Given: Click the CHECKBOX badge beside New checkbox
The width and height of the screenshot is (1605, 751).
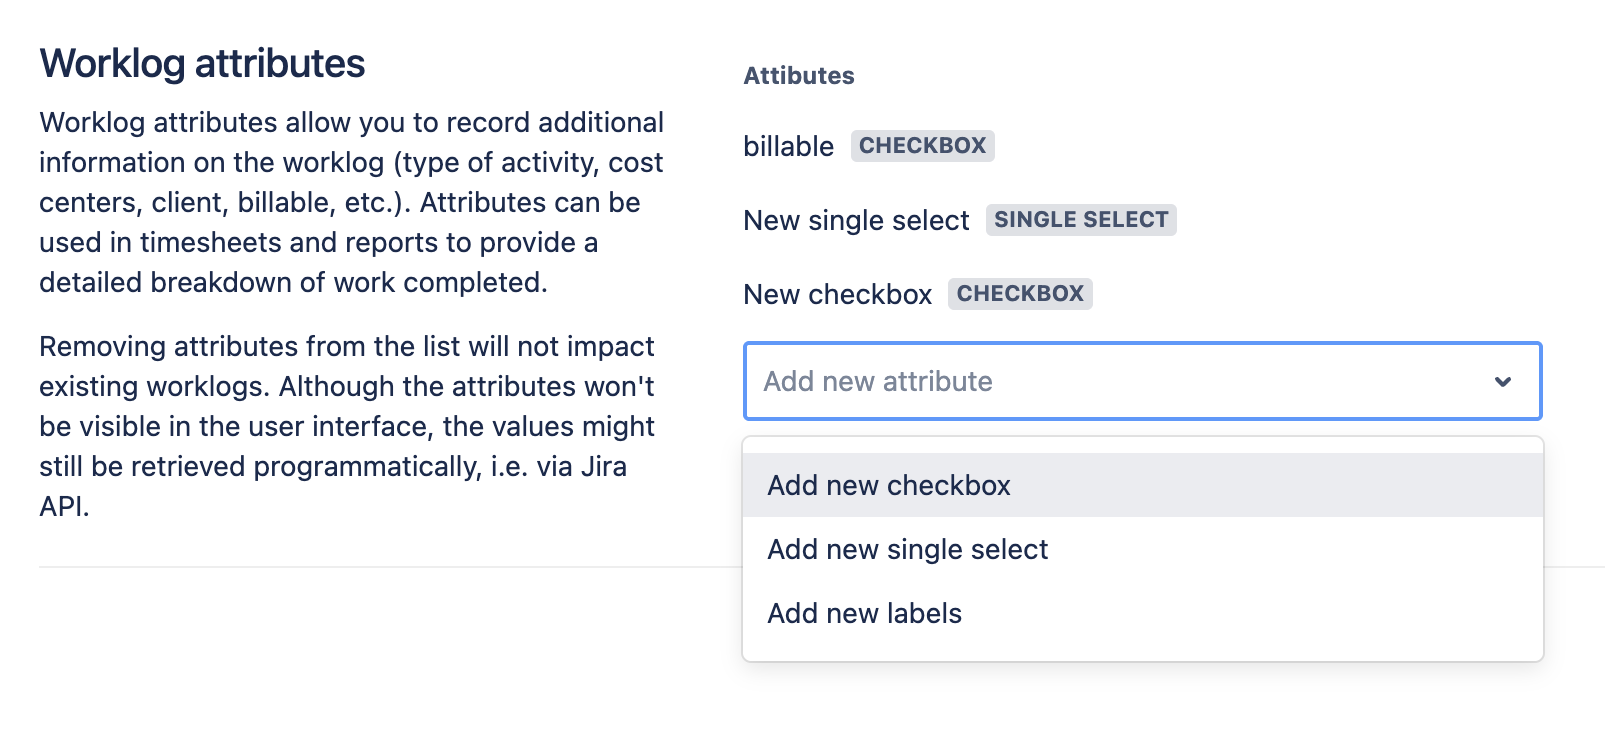Looking at the screenshot, I should [x=1019, y=293].
